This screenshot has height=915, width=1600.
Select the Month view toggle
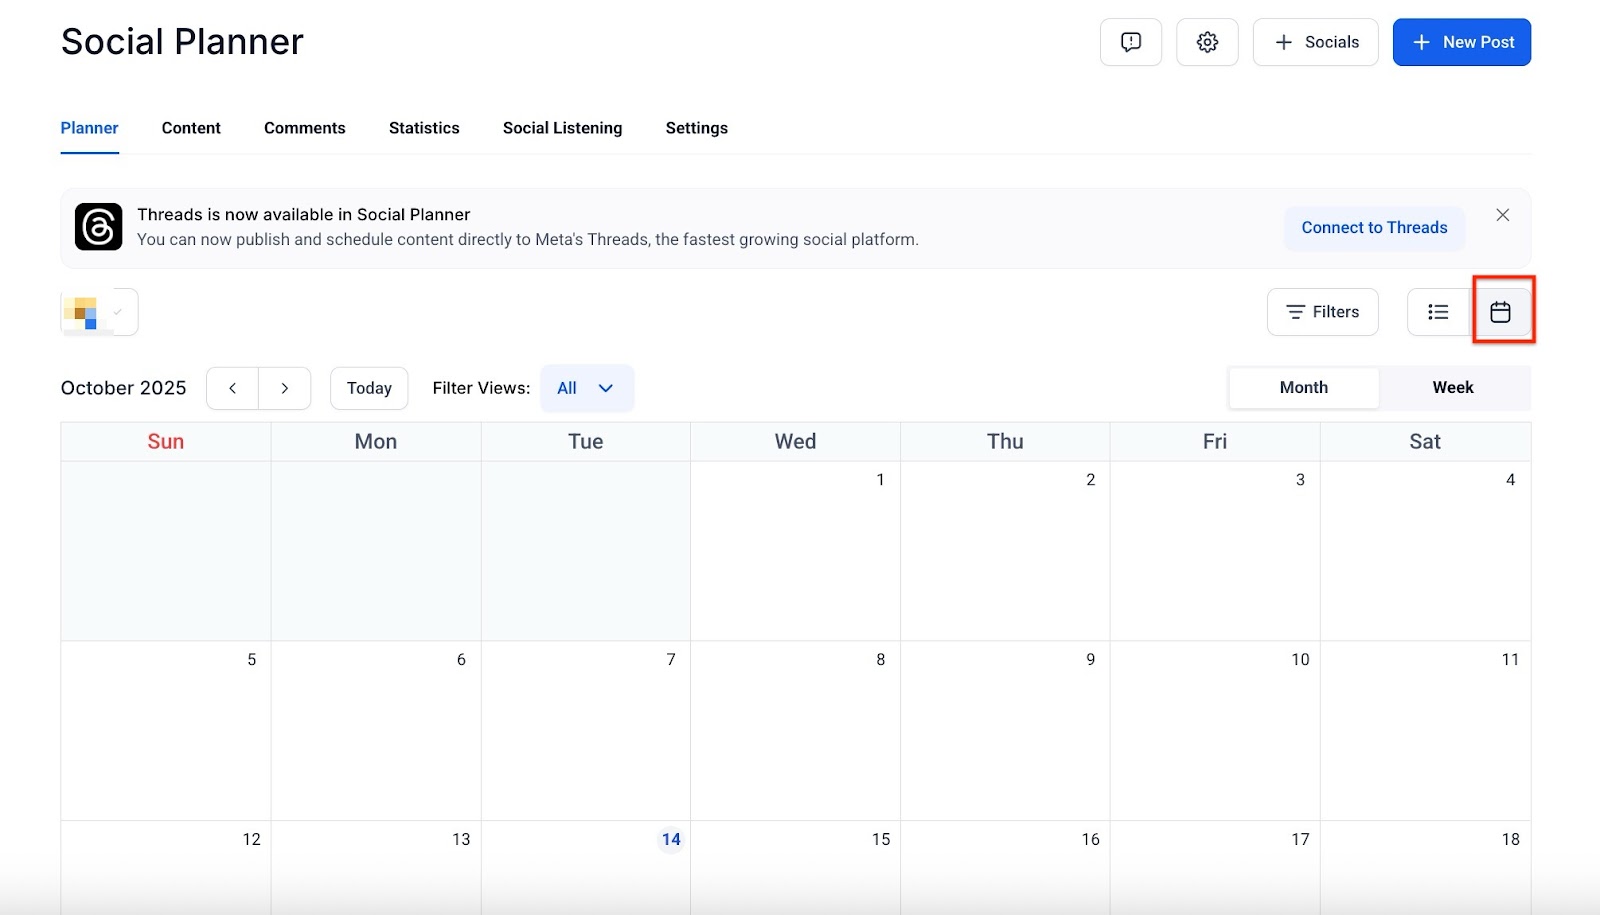coord(1303,387)
